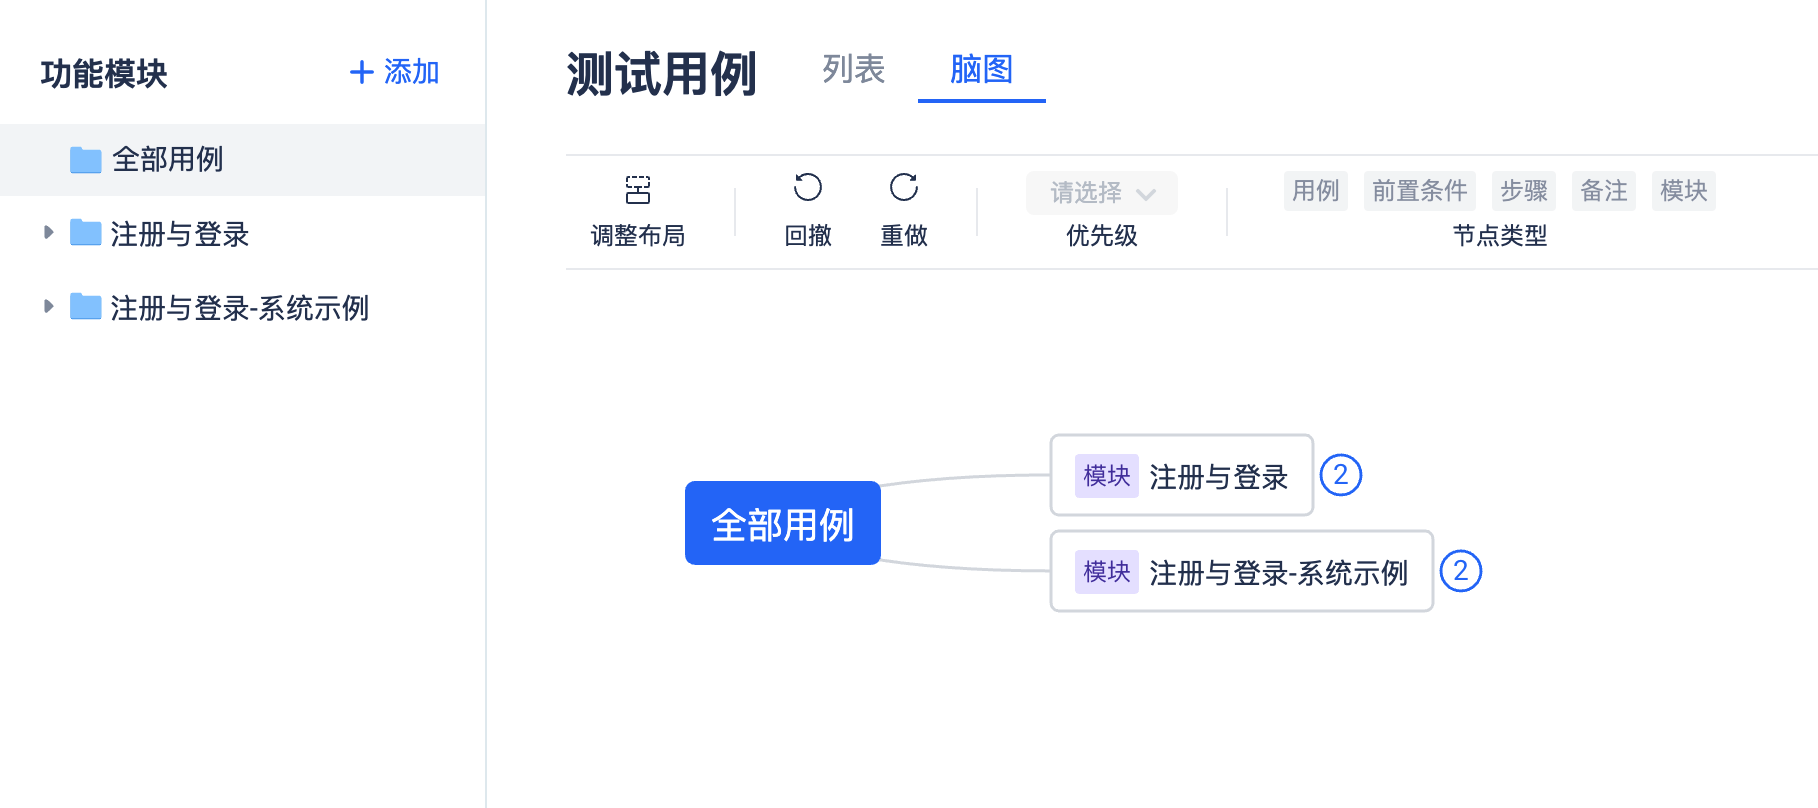Toggle the 前置条件 node type tag
This screenshot has height=808, width=1818.
[1420, 191]
